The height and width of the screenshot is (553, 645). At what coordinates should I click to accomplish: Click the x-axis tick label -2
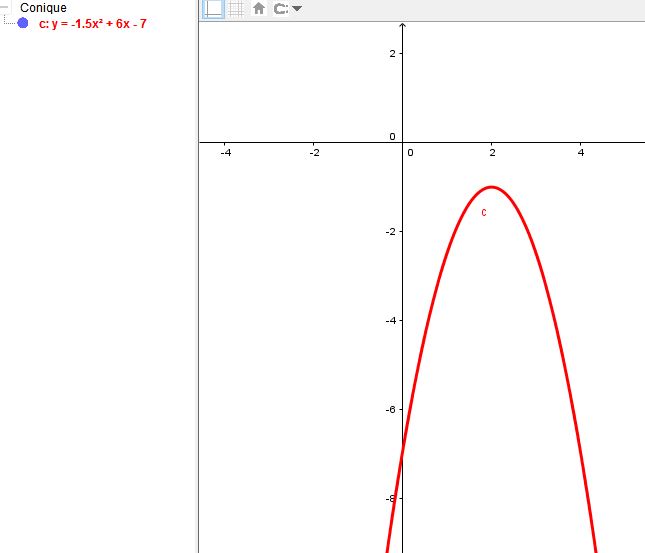[314, 152]
